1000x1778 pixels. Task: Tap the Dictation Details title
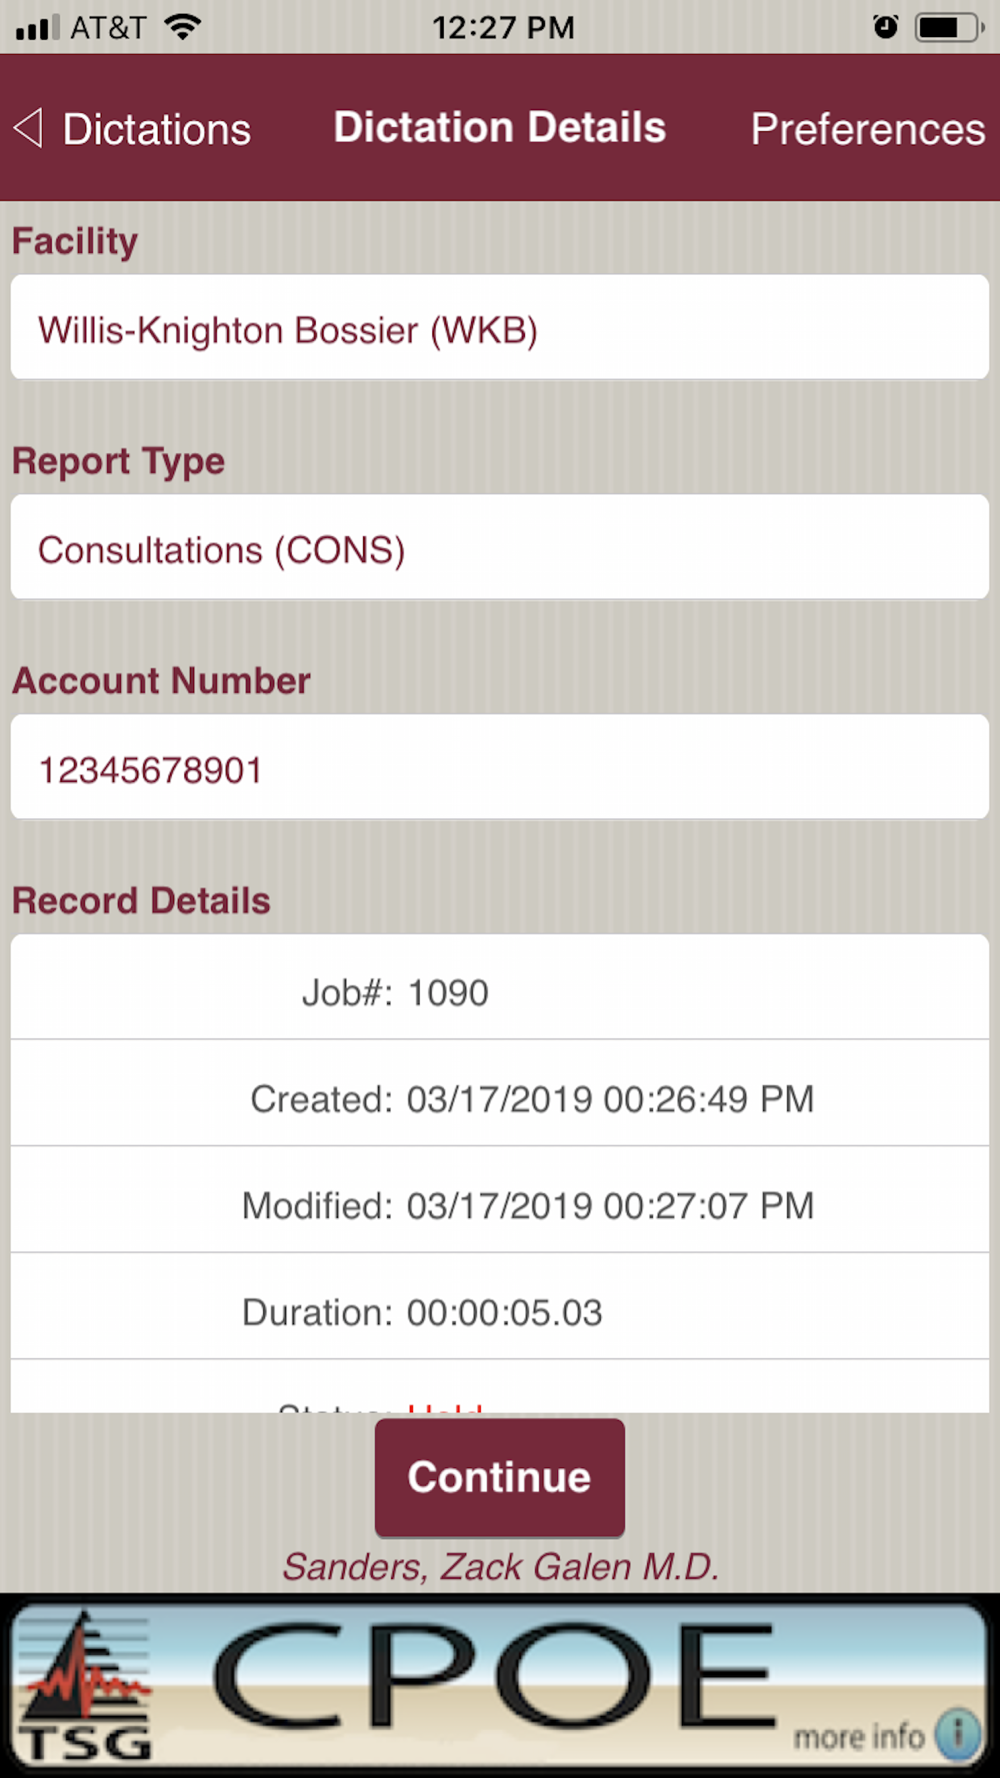[x=499, y=127]
